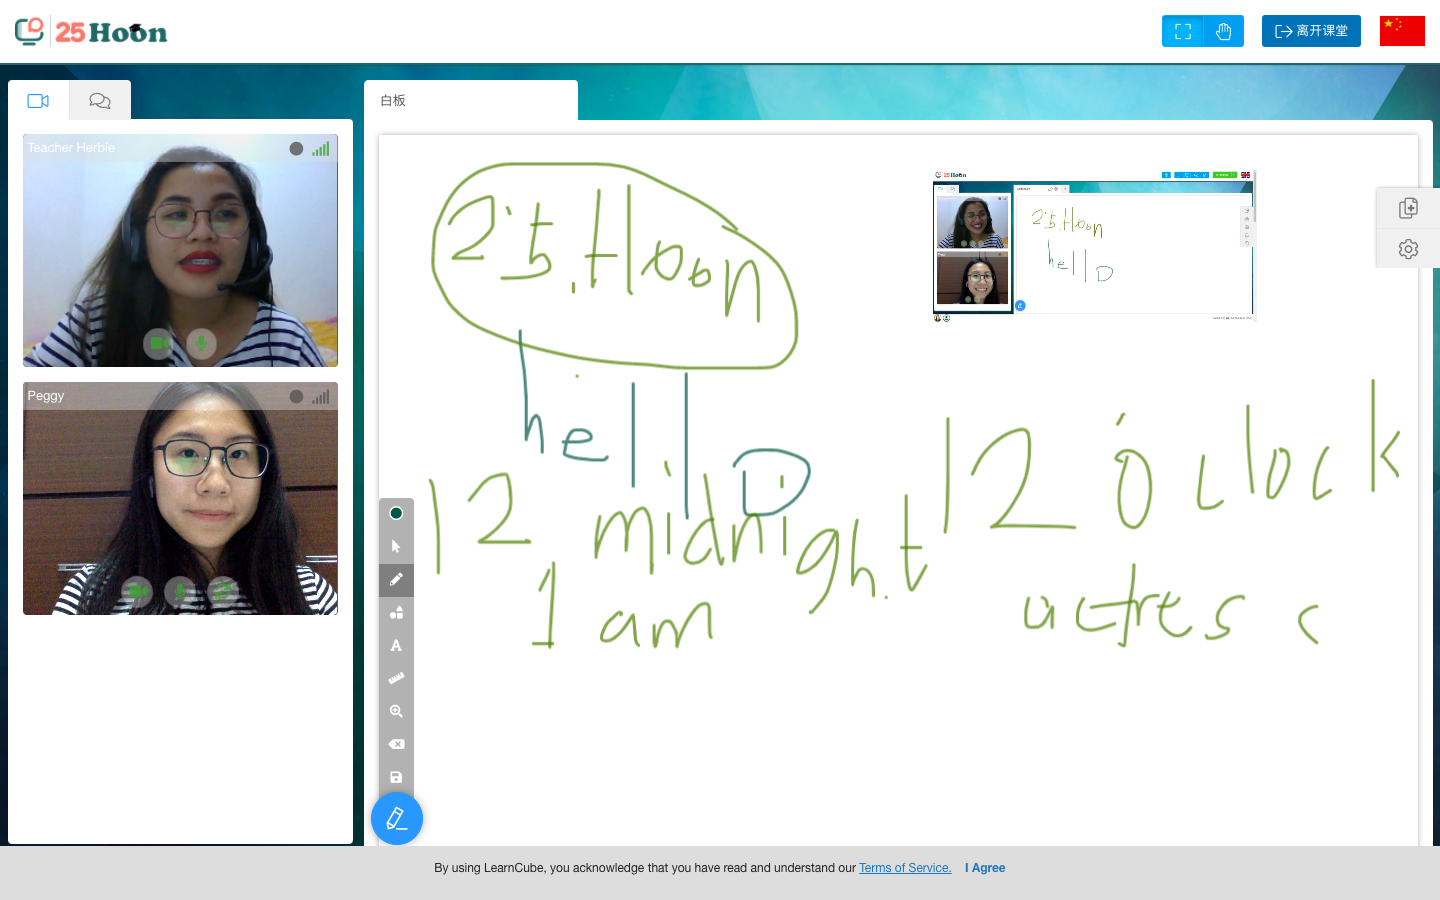The image size is (1440, 900).
Task: Select the text tool
Action: (x=396, y=646)
